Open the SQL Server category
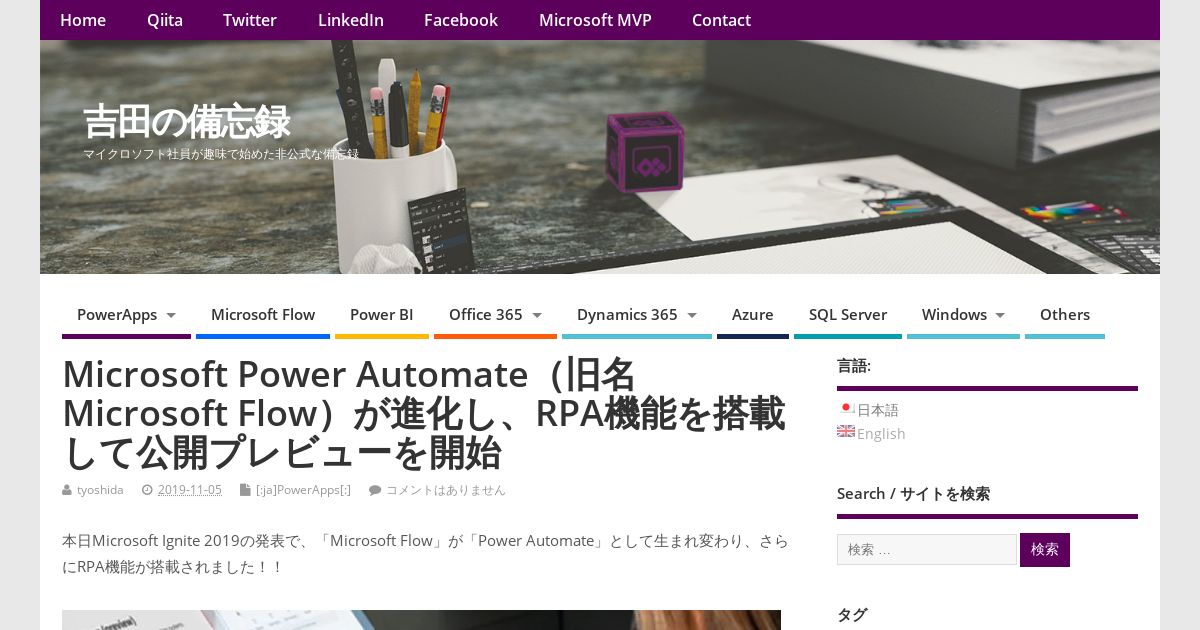Image resolution: width=1200 pixels, height=630 pixels. coord(848,315)
